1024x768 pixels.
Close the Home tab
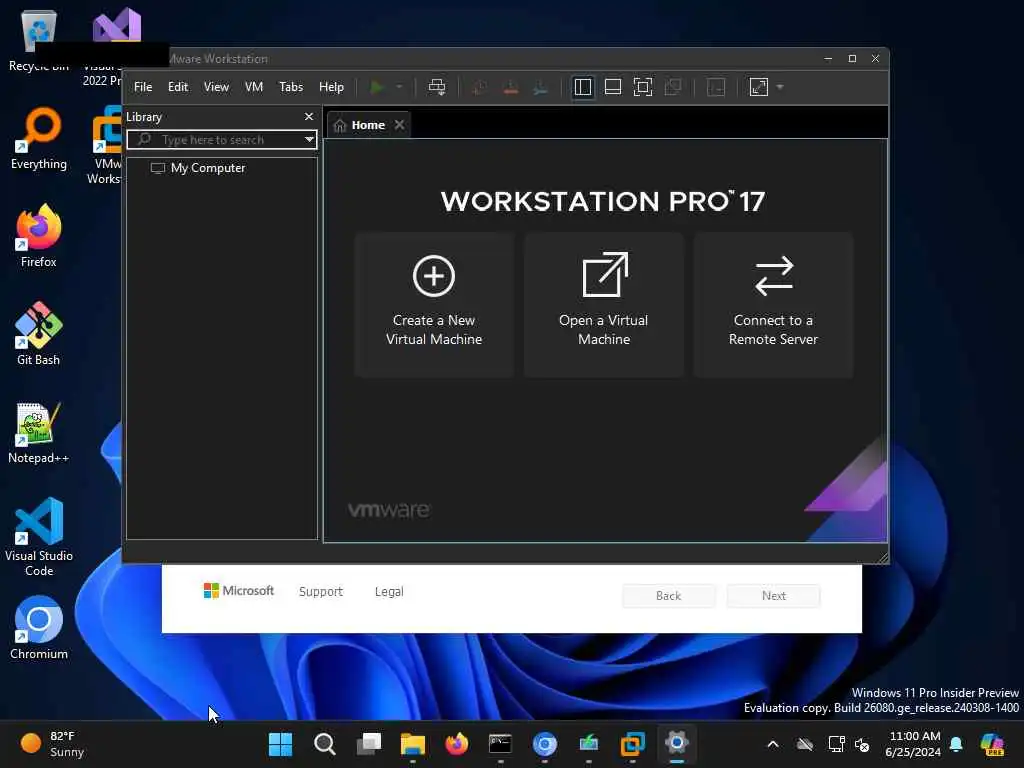coord(400,125)
